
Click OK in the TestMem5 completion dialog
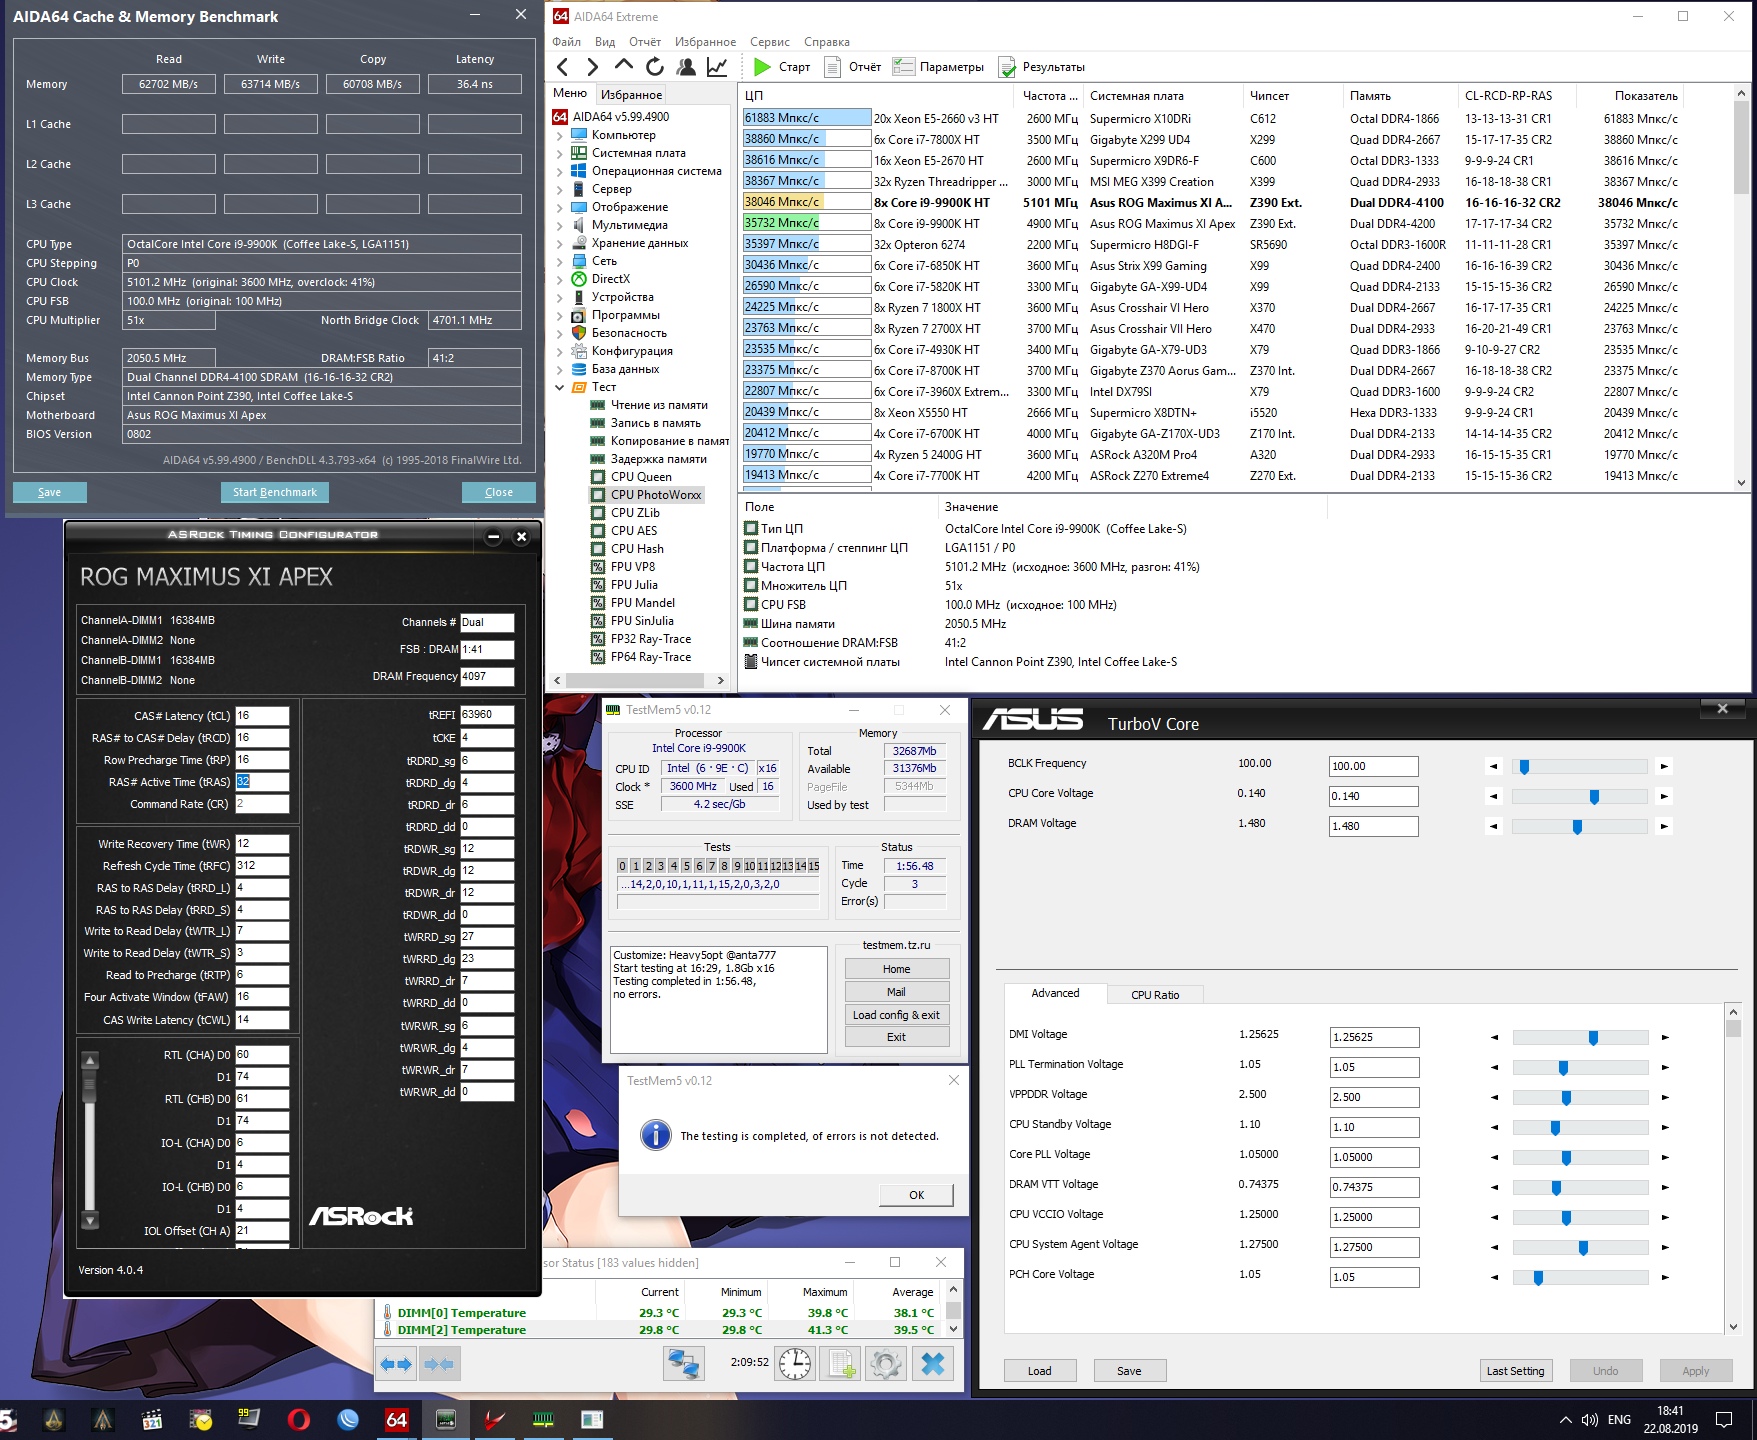tap(916, 1195)
